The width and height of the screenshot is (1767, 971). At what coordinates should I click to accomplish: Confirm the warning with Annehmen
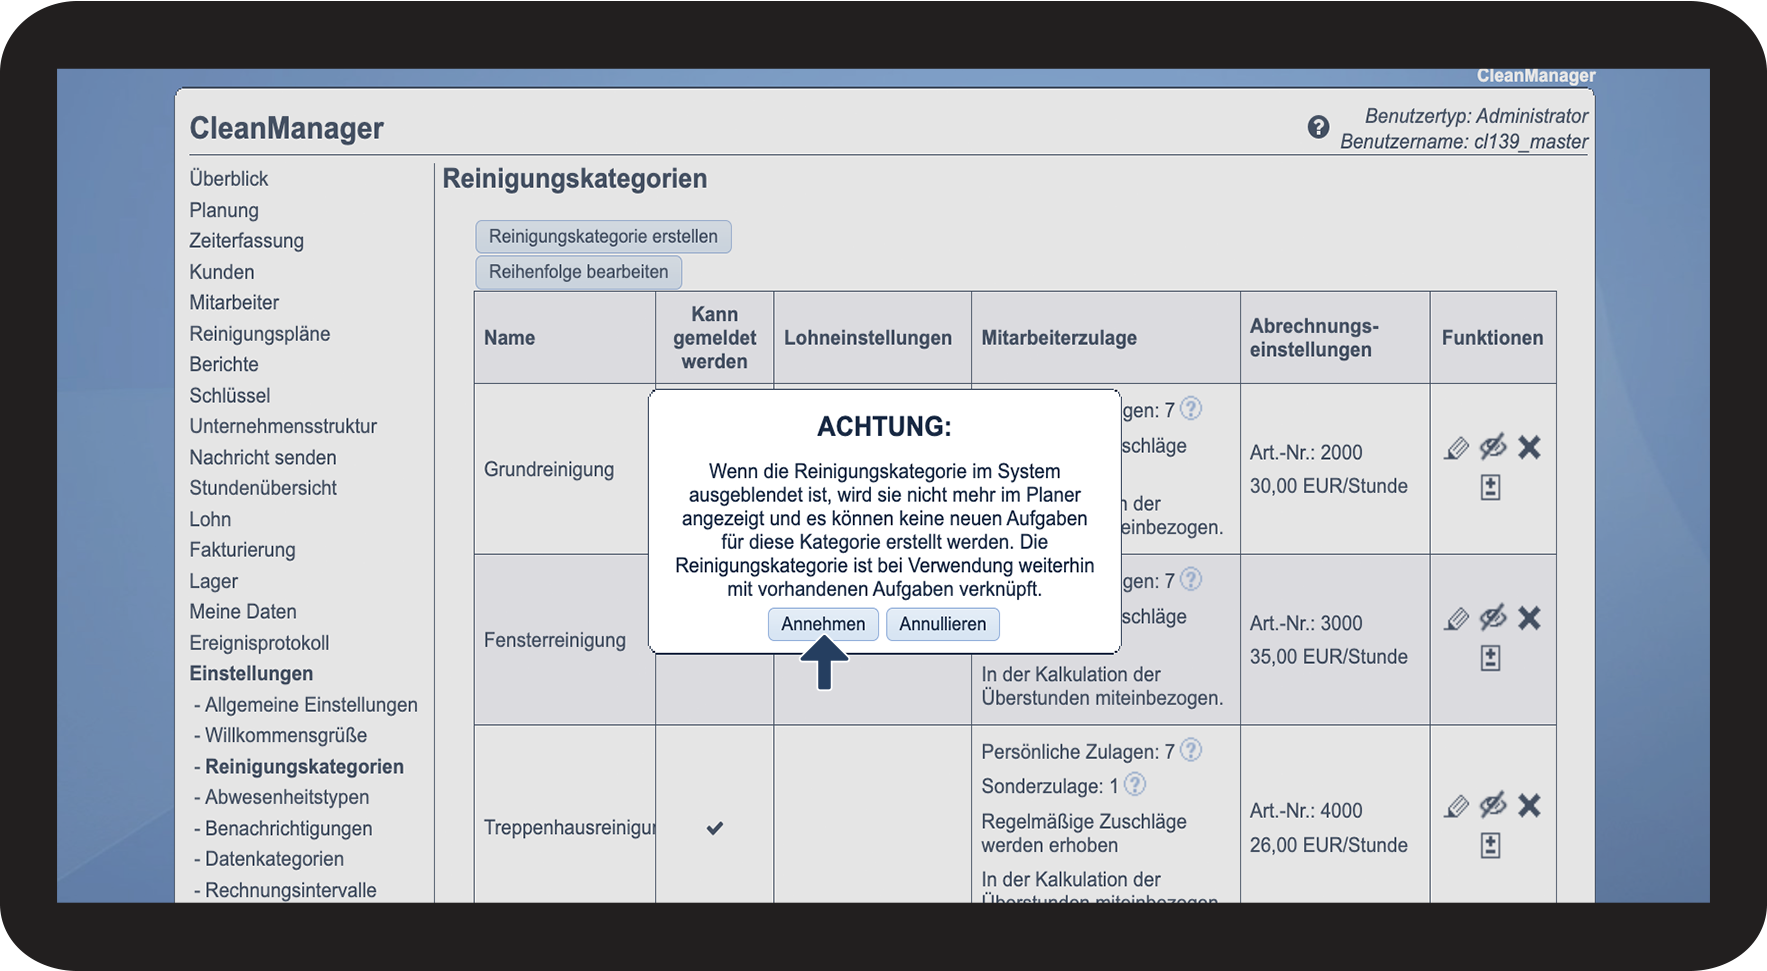tap(823, 624)
